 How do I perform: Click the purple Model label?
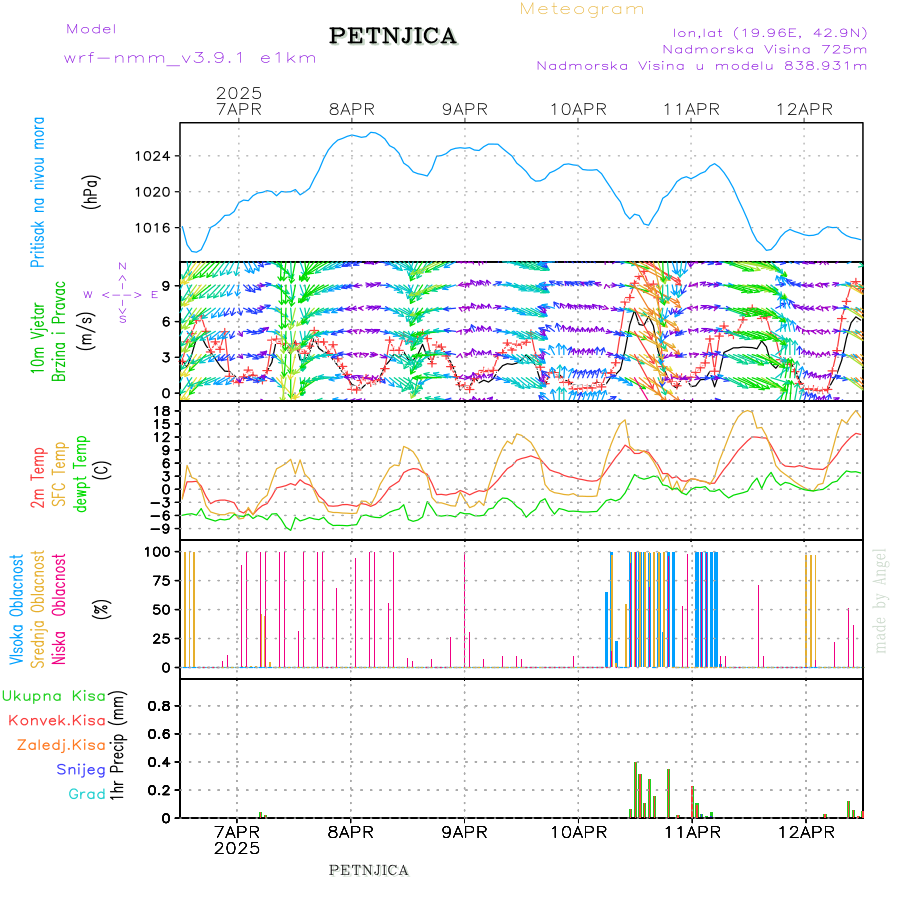click(91, 29)
